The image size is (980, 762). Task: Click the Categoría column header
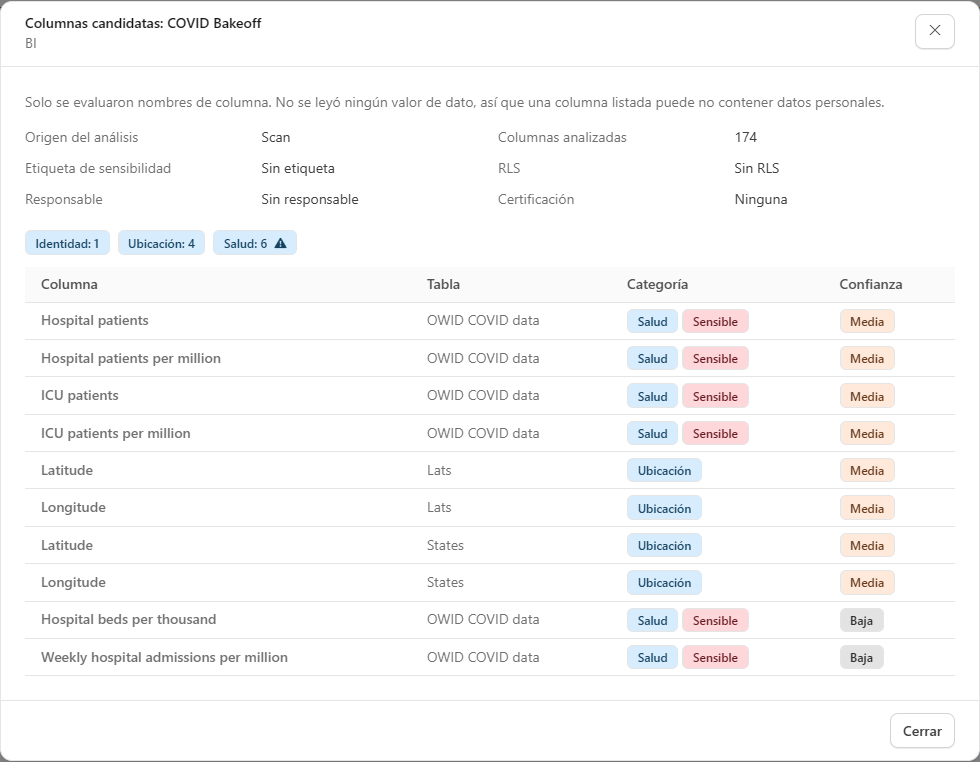pyautogui.click(x=658, y=284)
